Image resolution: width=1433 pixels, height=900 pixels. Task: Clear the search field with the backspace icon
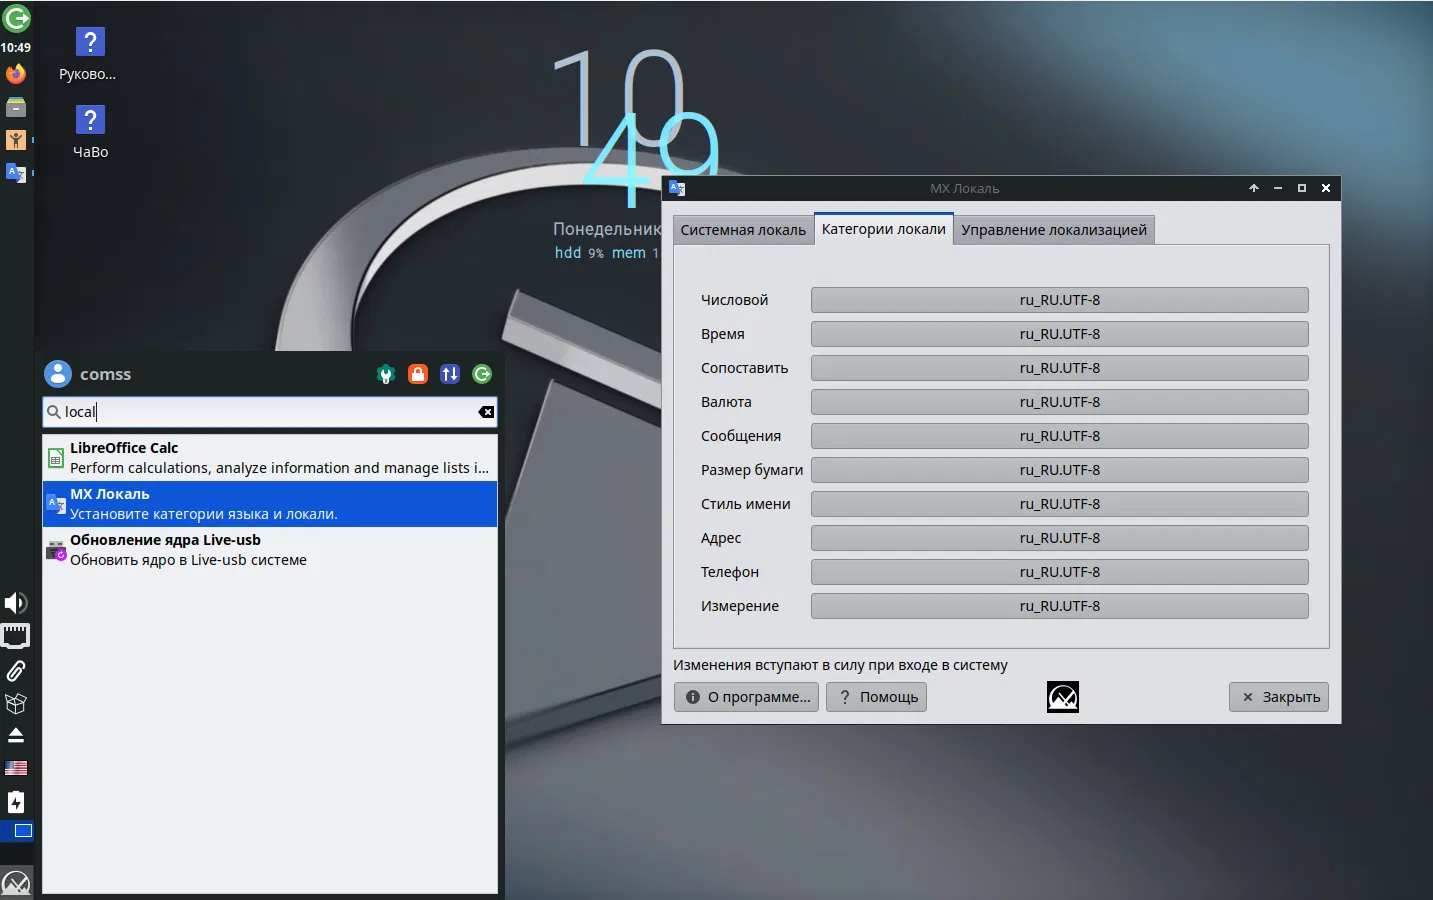pos(486,412)
